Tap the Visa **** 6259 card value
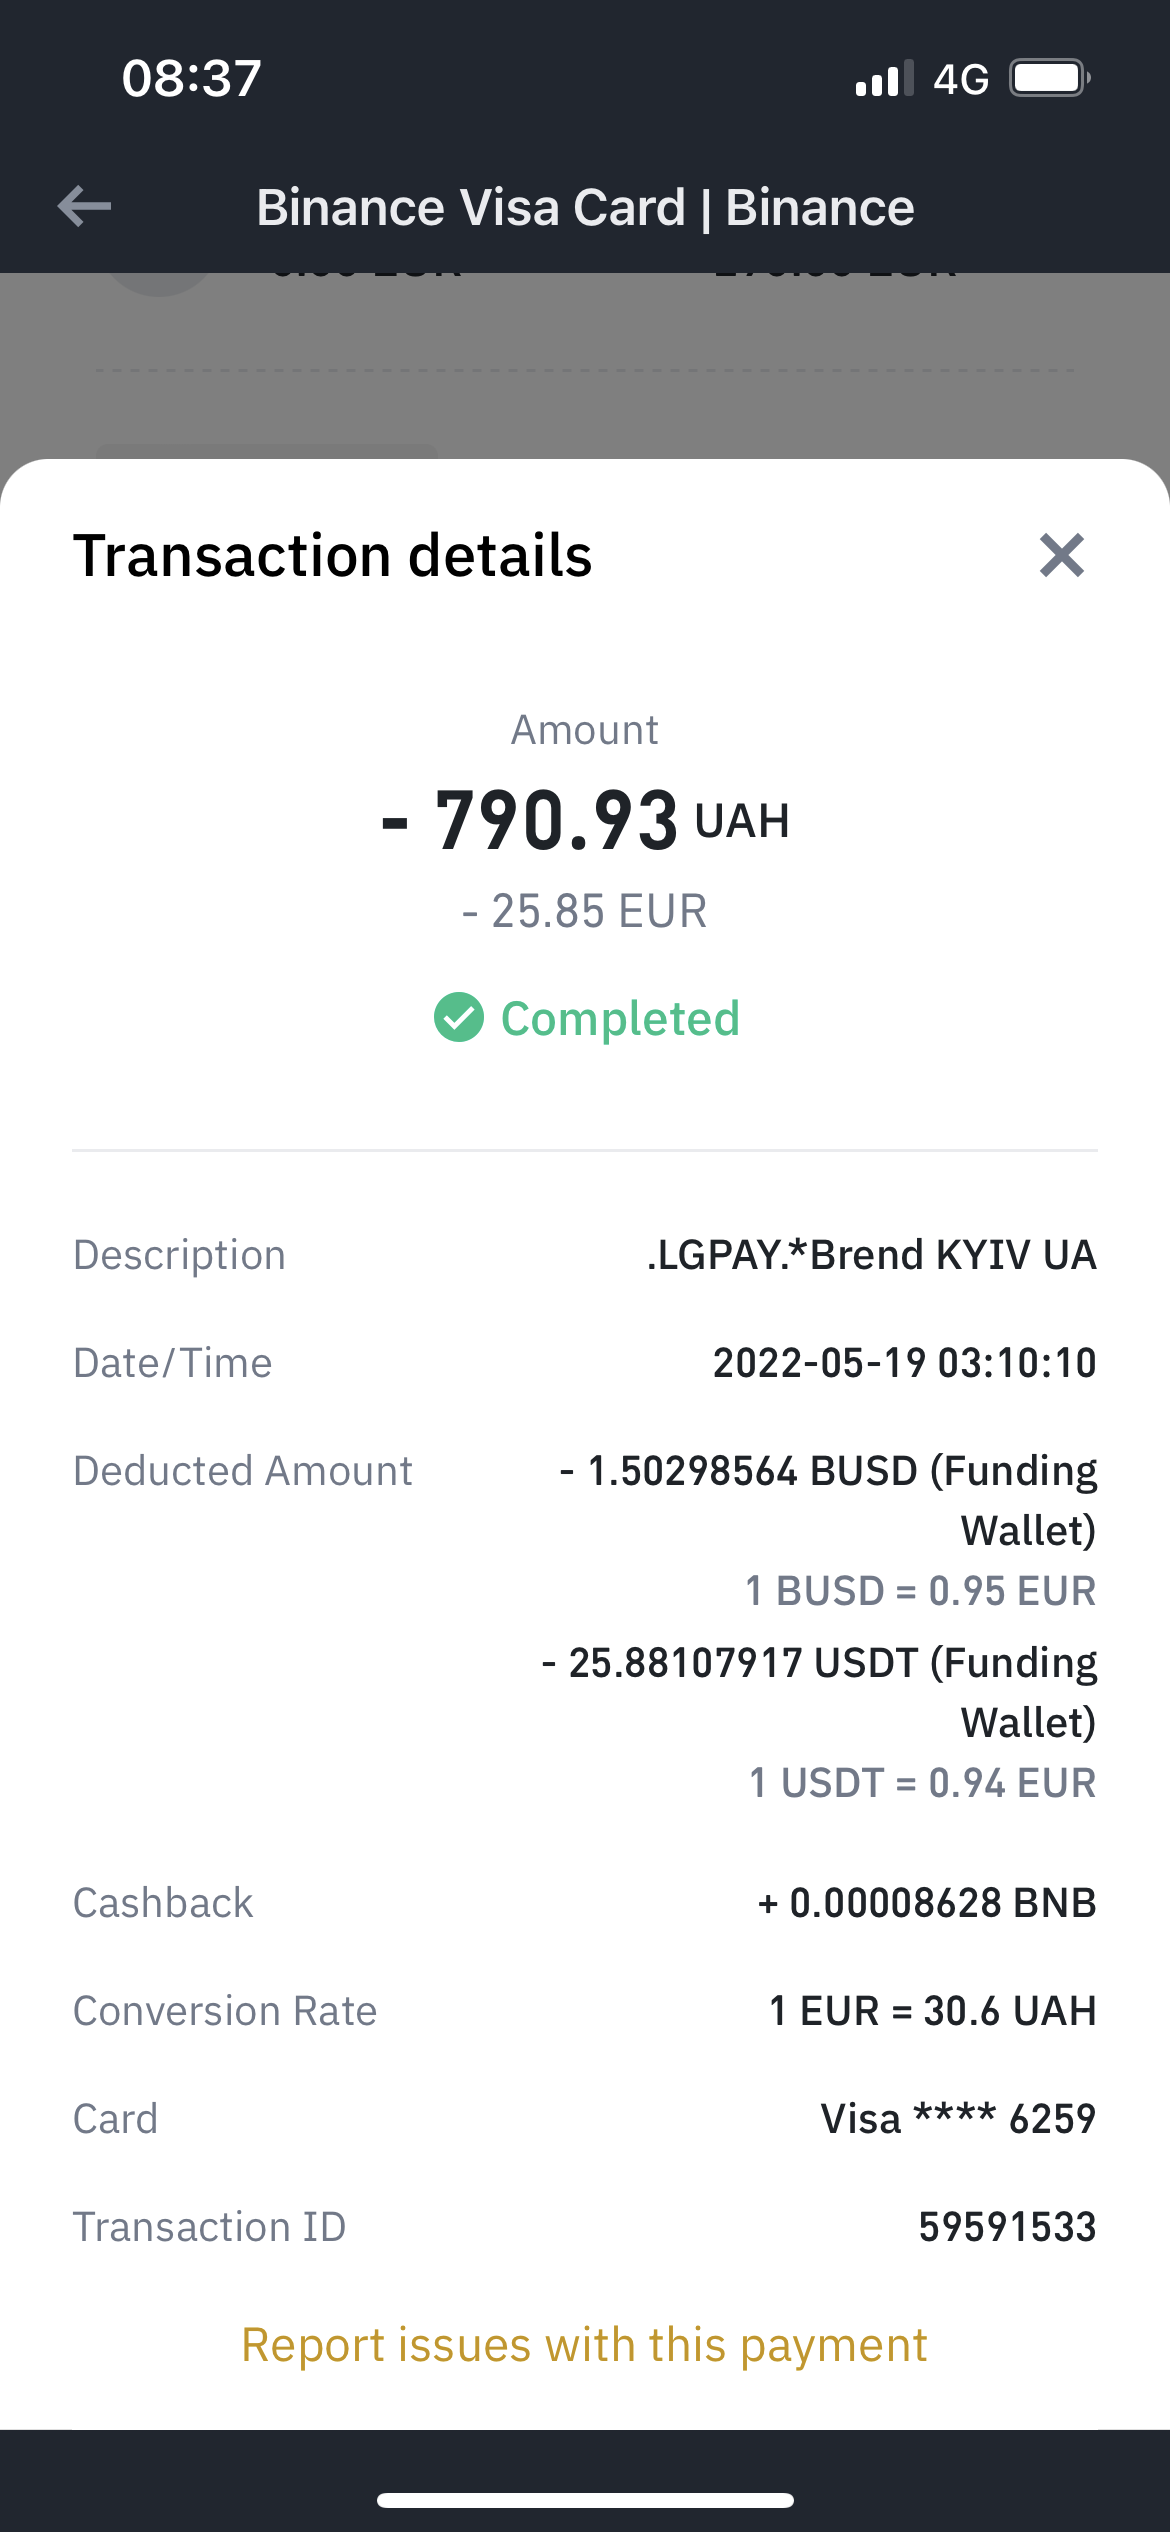Image resolution: width=1170 pixels, height=2532 pixels. pos(958,2119)
